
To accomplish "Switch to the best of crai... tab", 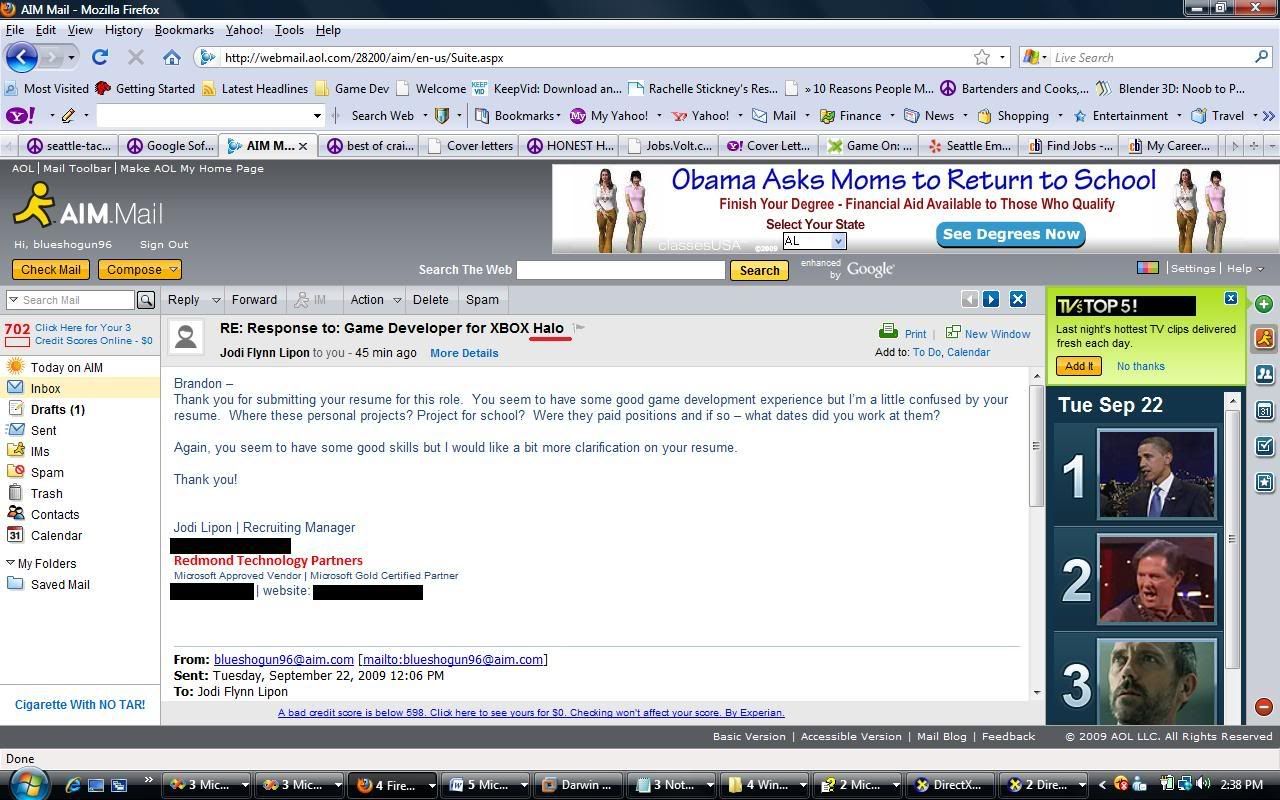I will 369,146.
